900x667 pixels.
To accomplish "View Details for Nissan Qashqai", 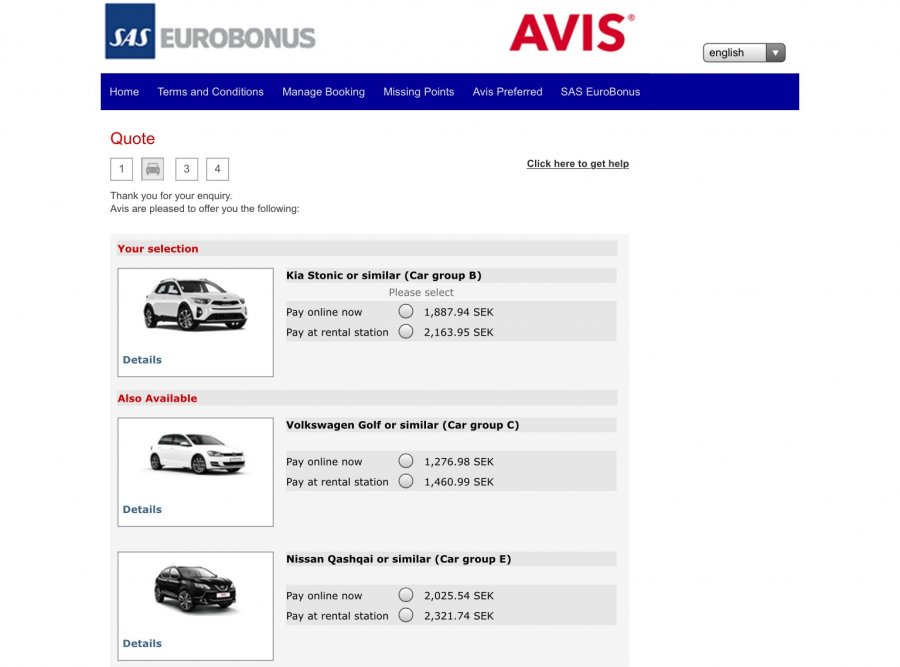I will pyautogui.click(x=142, y=644).
